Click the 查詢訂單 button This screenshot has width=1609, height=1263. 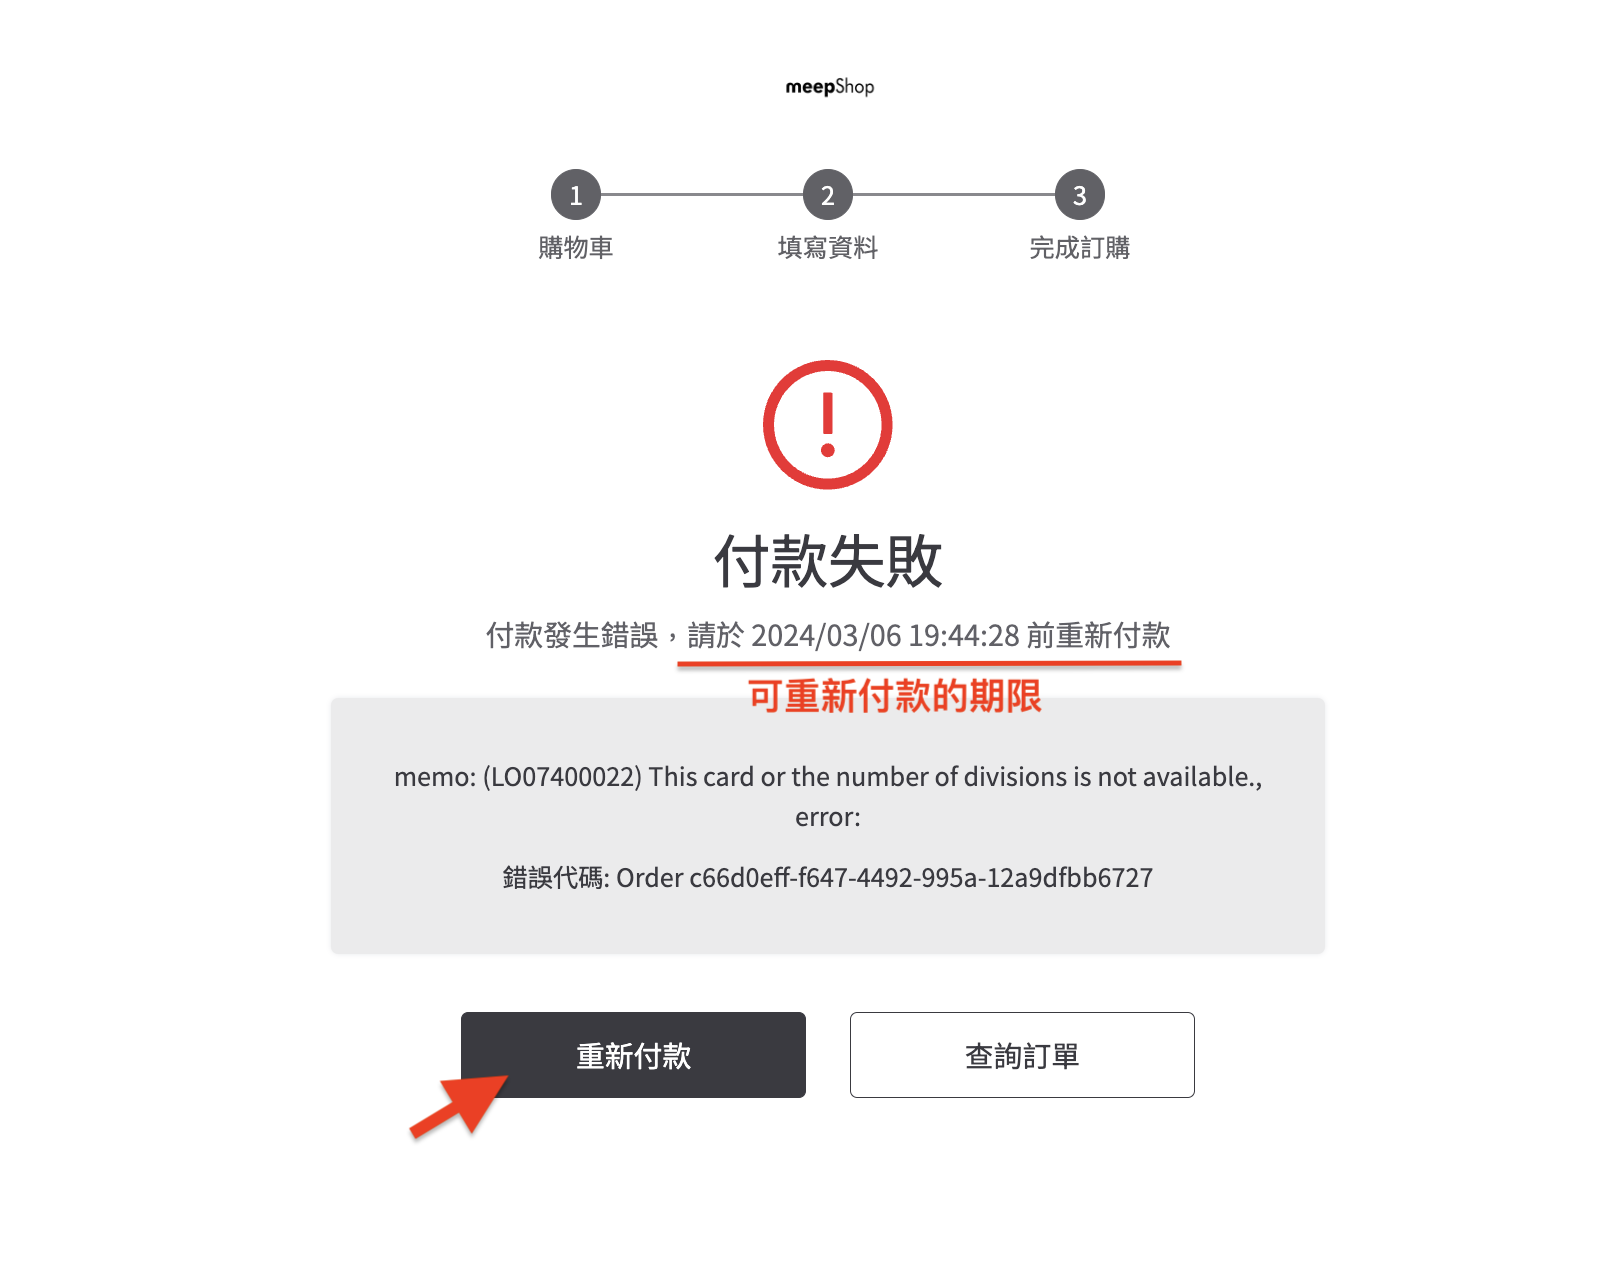(x=1022, y=1055)
